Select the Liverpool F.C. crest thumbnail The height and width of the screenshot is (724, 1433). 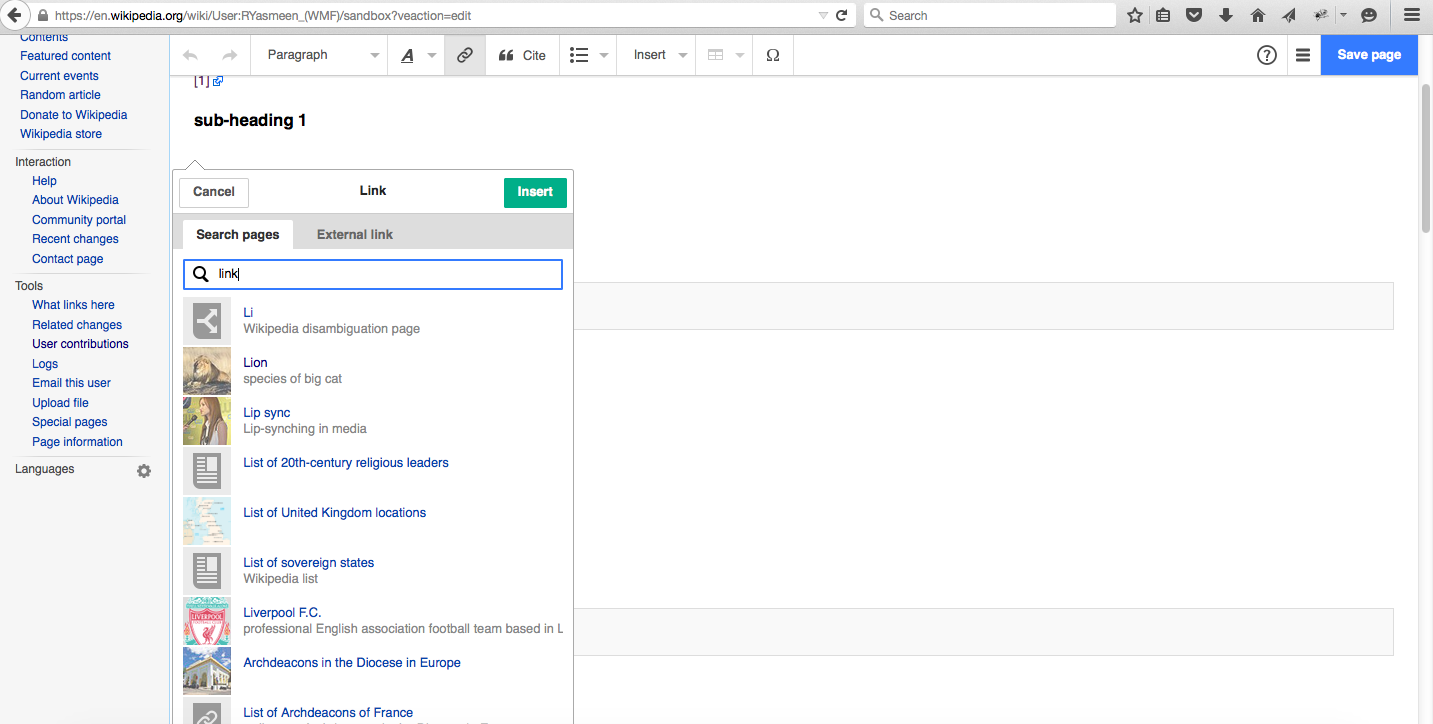point(207,621)
